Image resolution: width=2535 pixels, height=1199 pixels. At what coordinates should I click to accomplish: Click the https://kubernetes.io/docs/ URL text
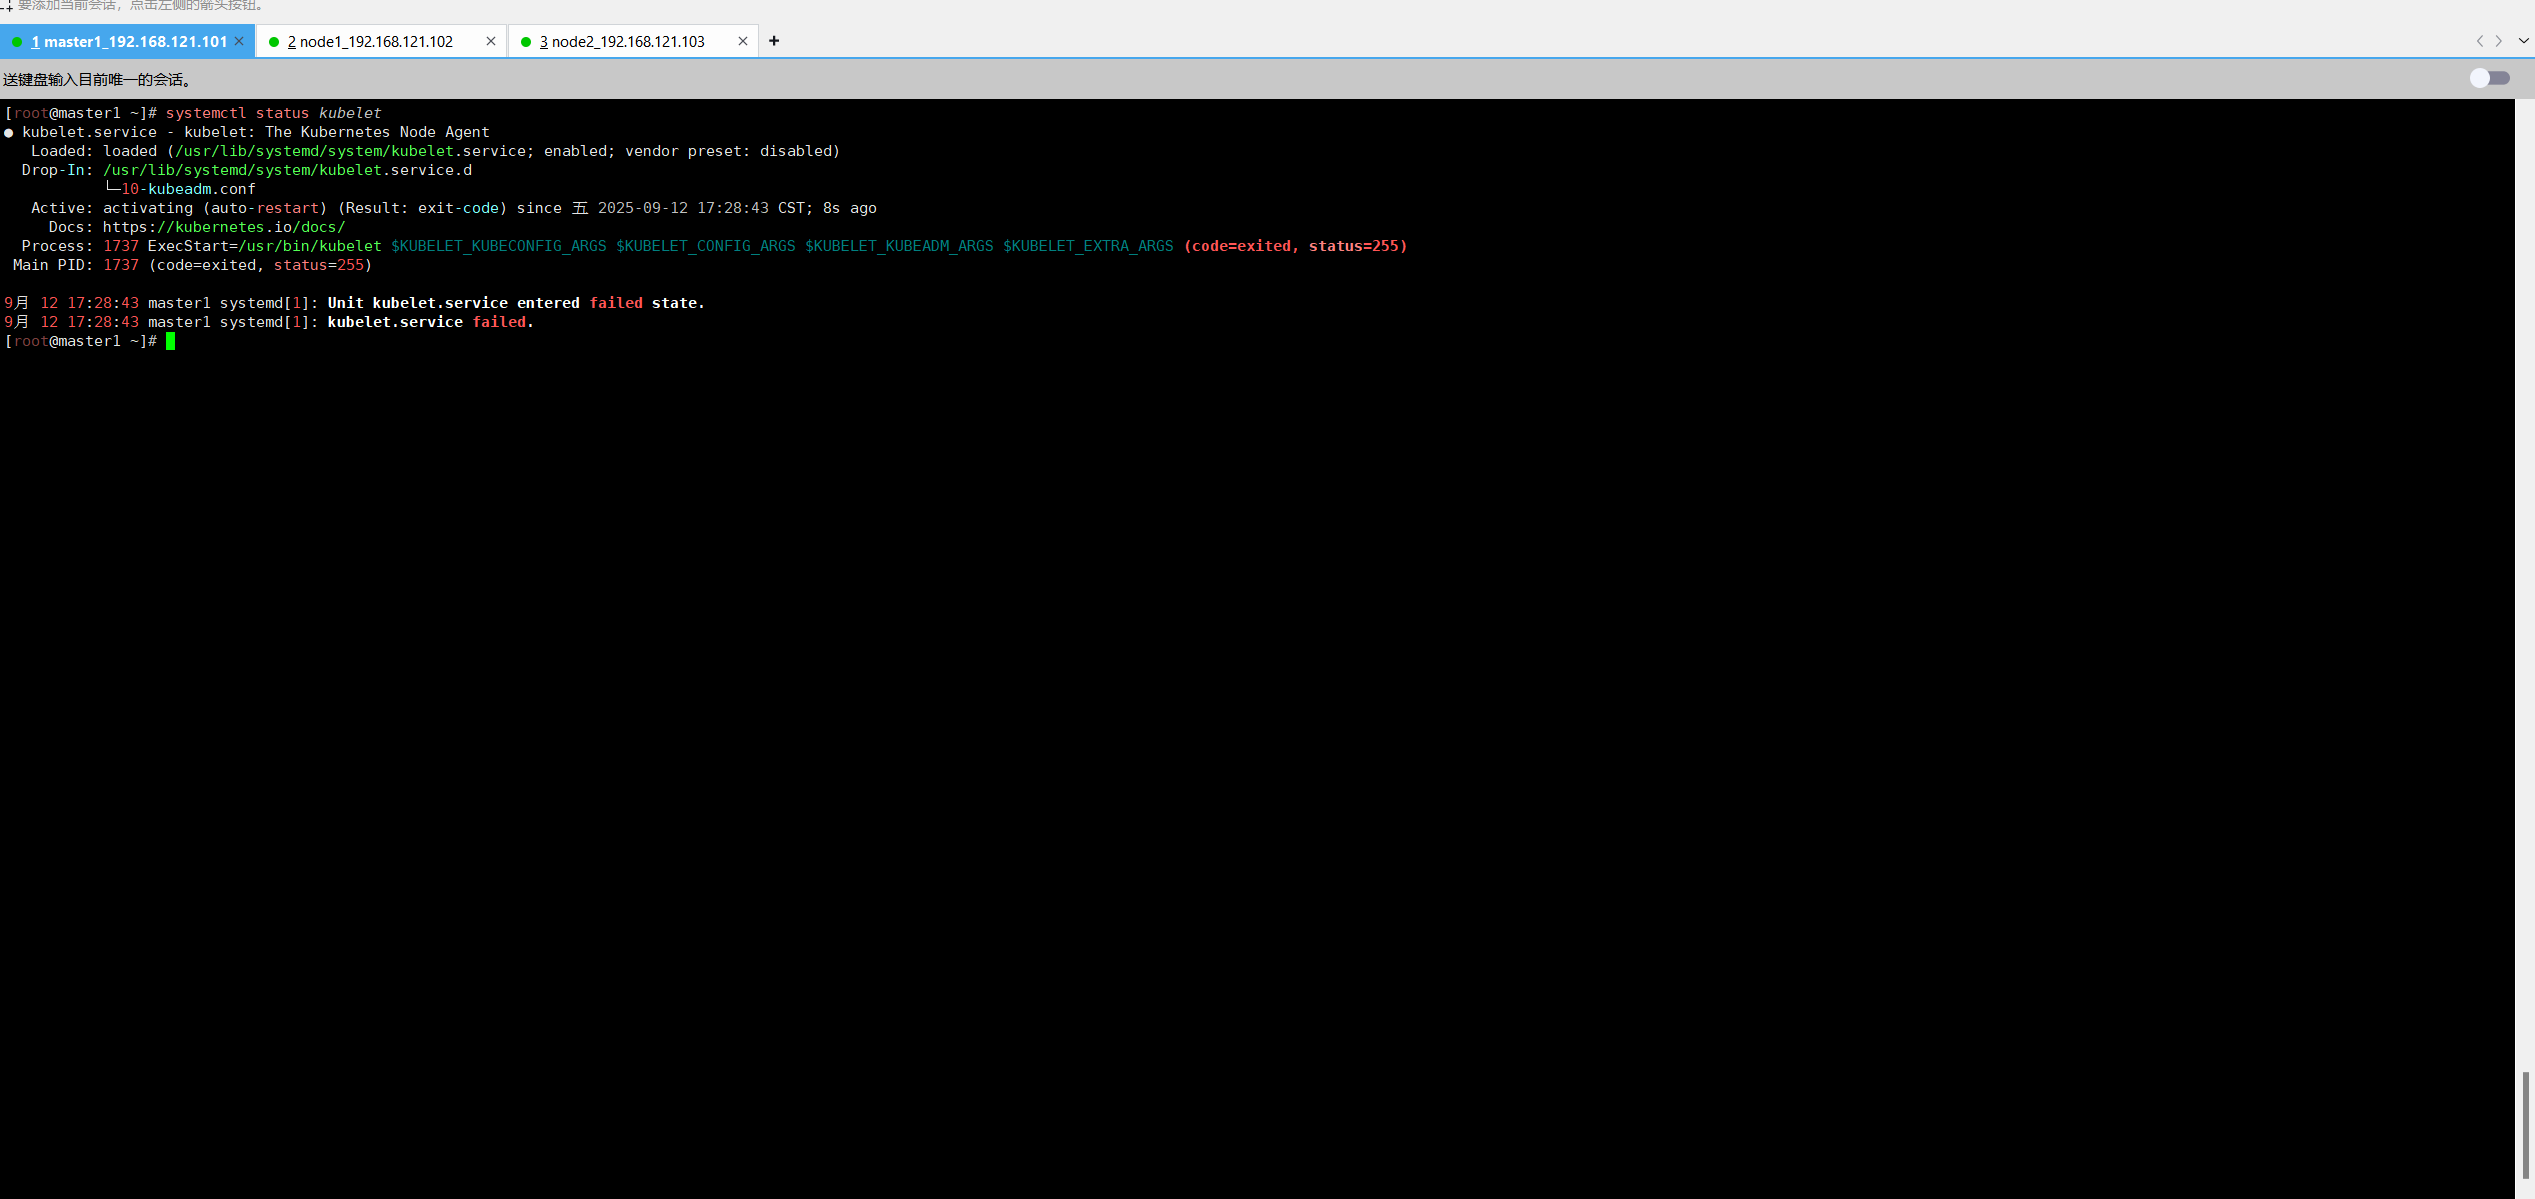coord(224,227)
